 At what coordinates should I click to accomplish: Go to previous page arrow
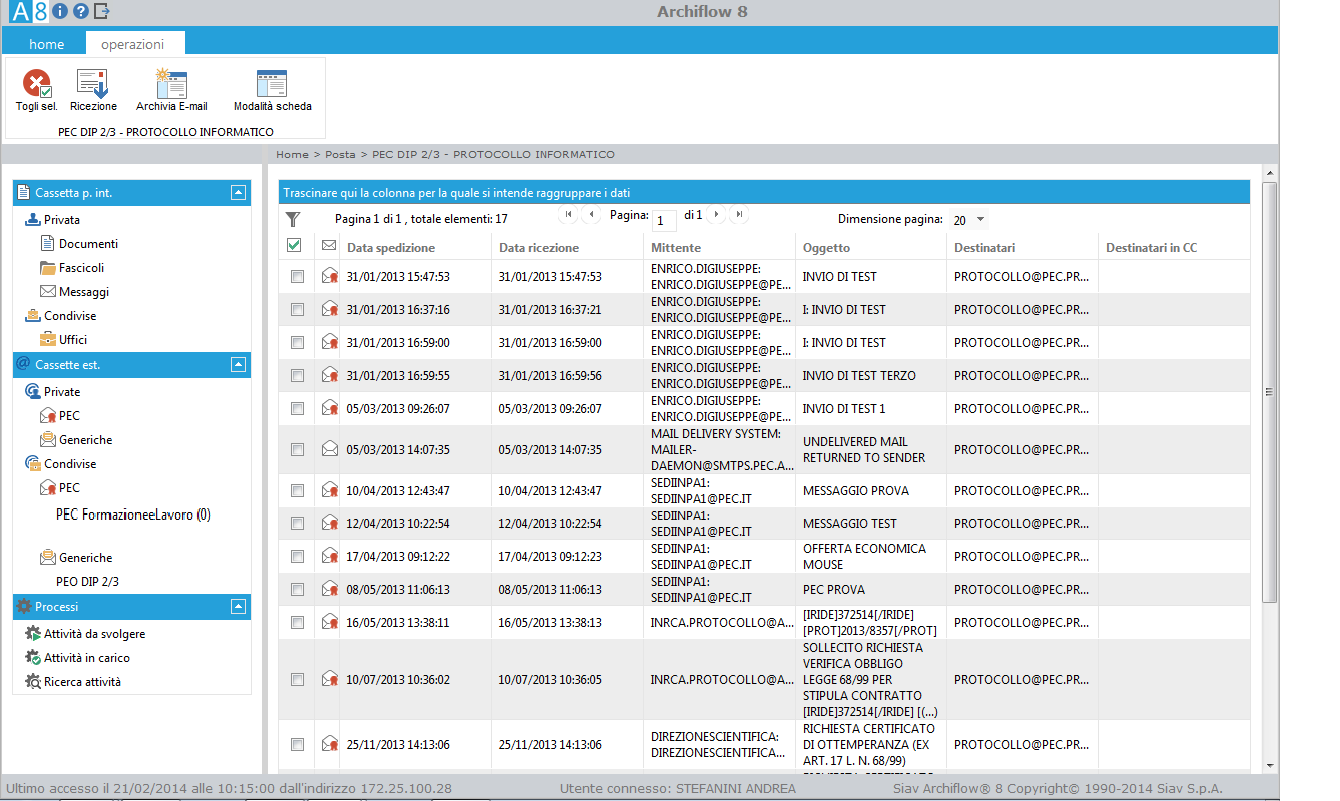click(592, 214)
